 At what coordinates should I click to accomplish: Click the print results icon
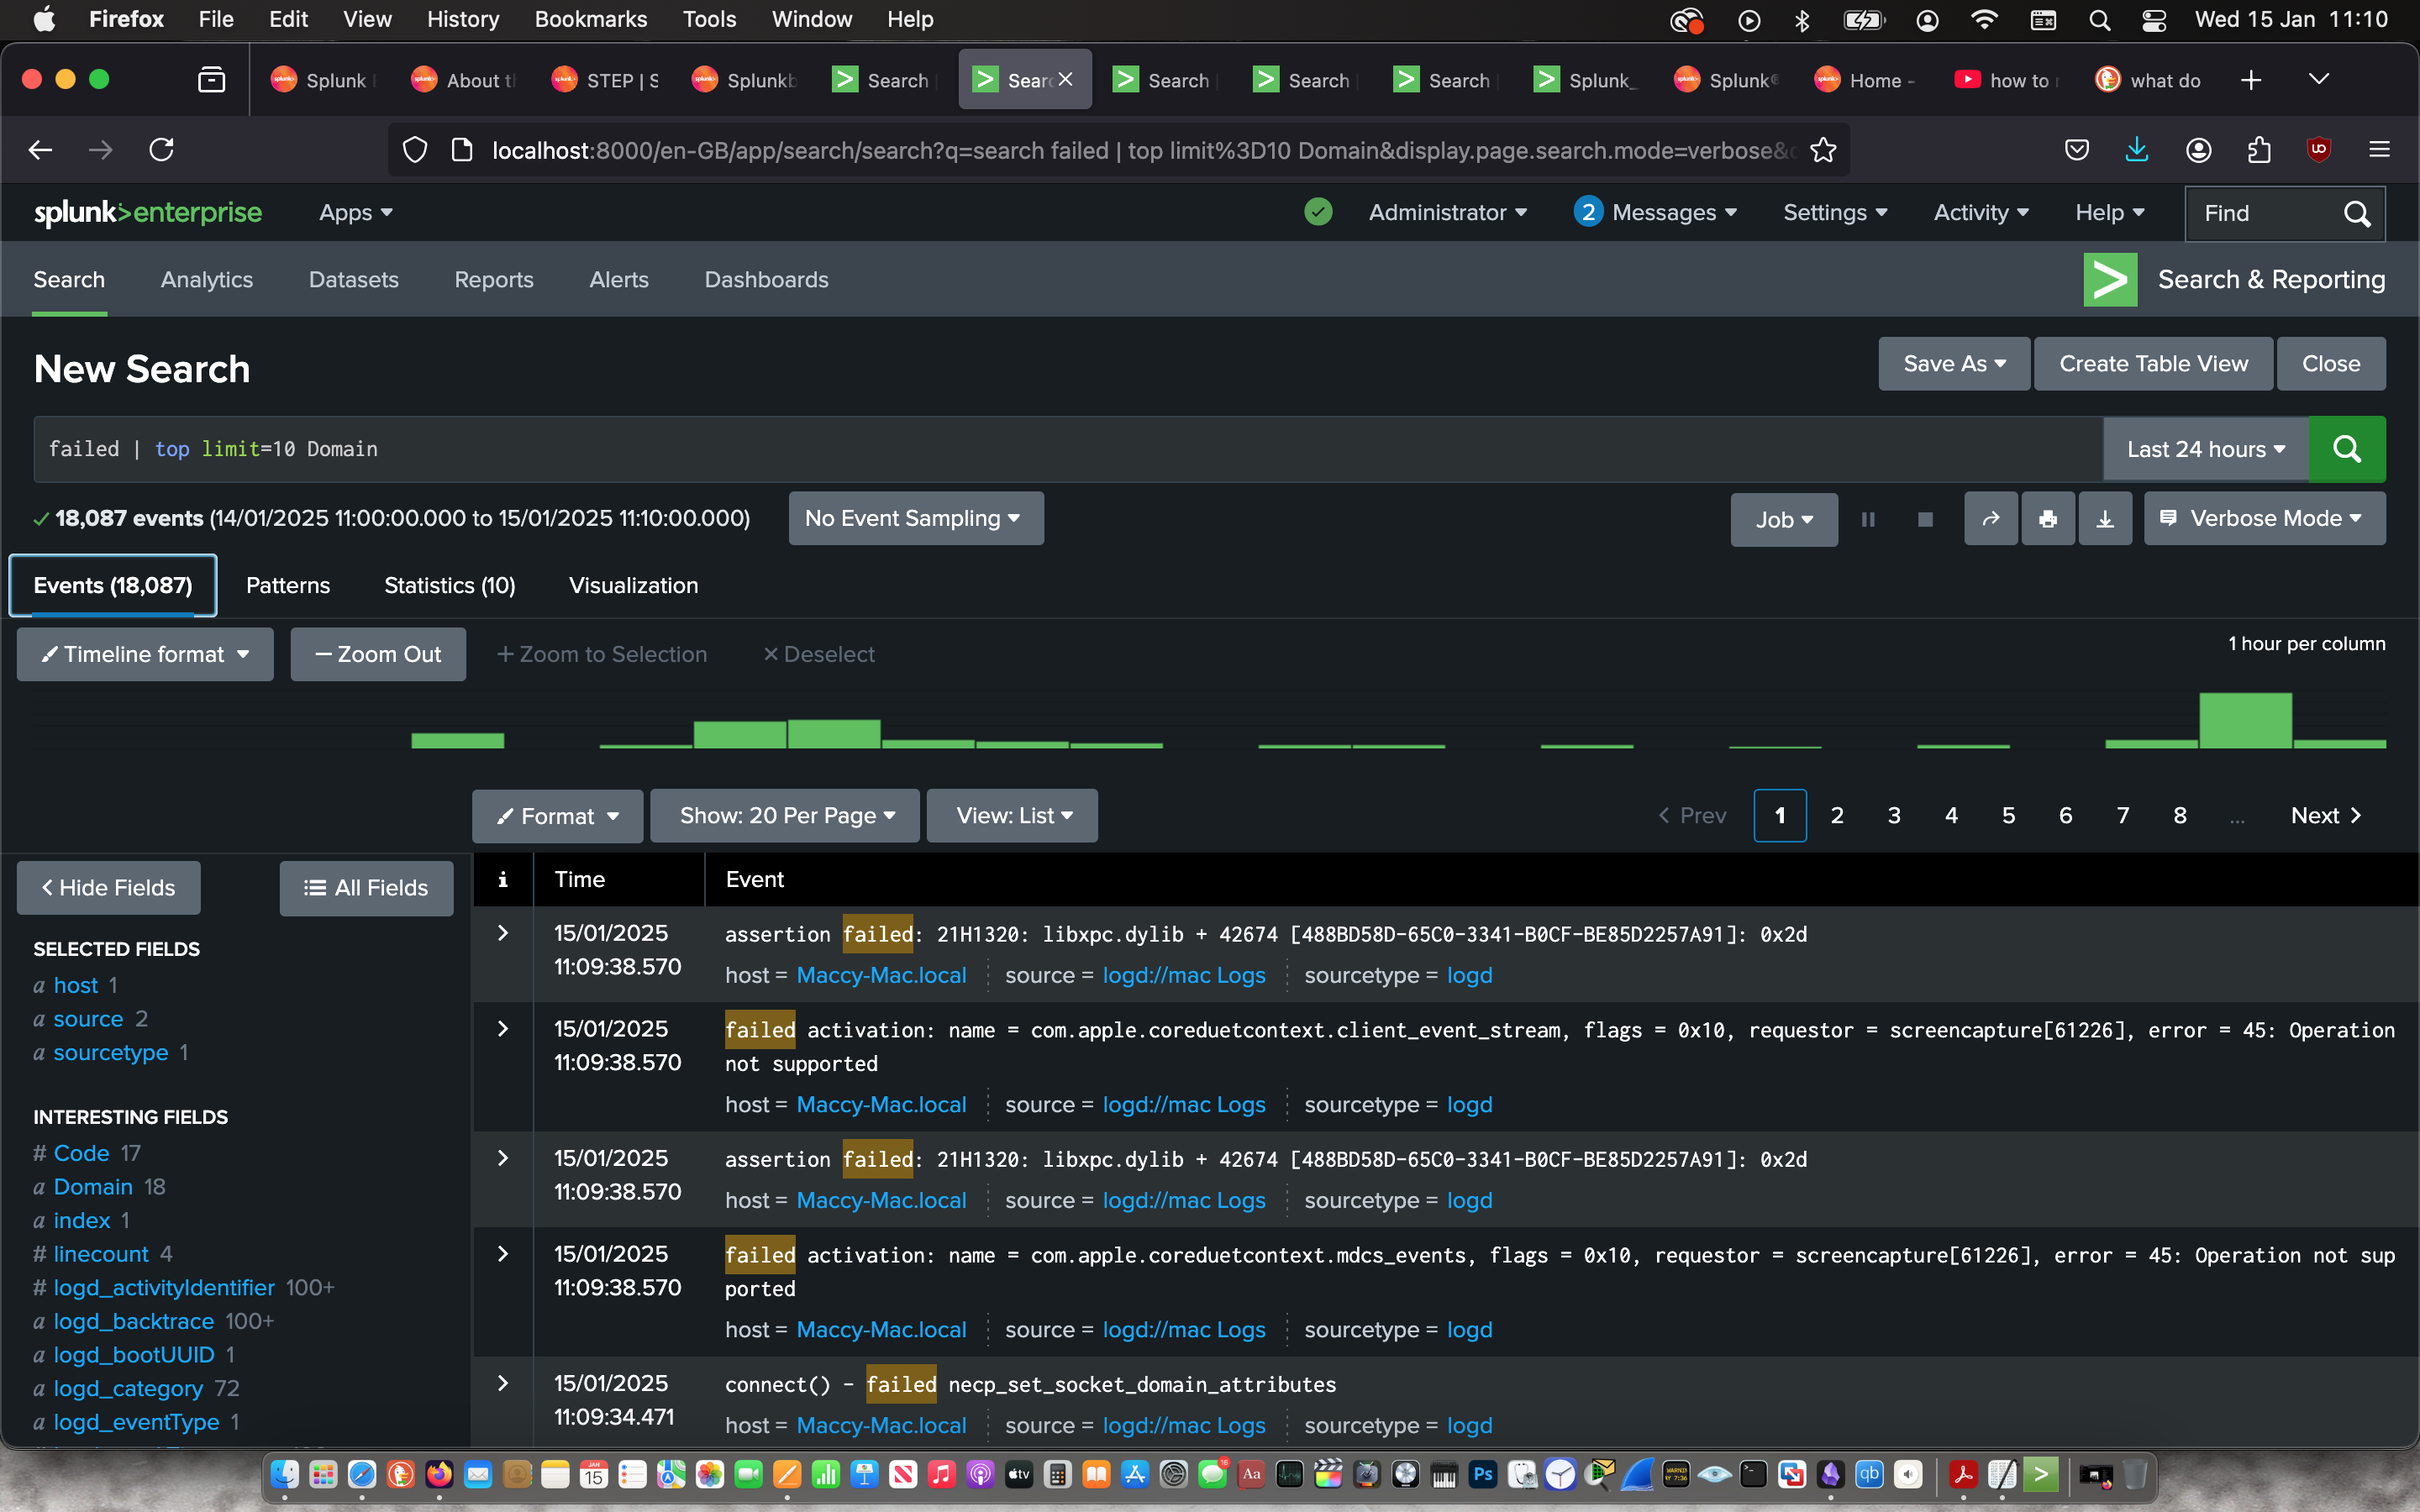coord(2047,519)
